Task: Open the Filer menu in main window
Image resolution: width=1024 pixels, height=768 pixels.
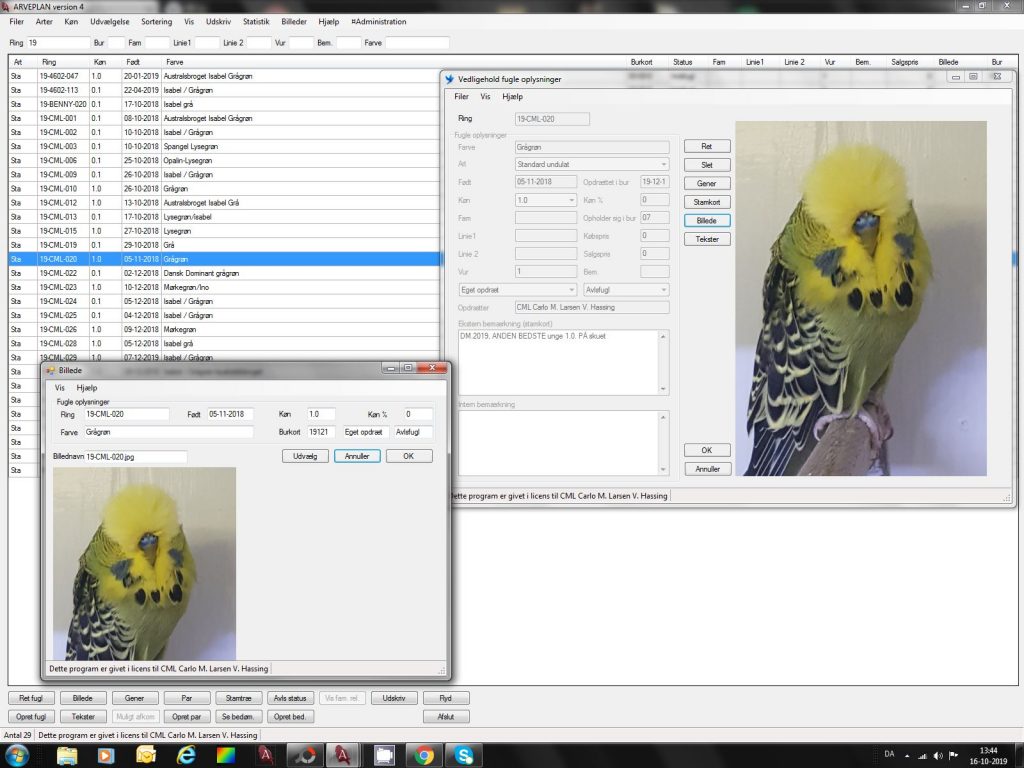Action: pos(16,22)
